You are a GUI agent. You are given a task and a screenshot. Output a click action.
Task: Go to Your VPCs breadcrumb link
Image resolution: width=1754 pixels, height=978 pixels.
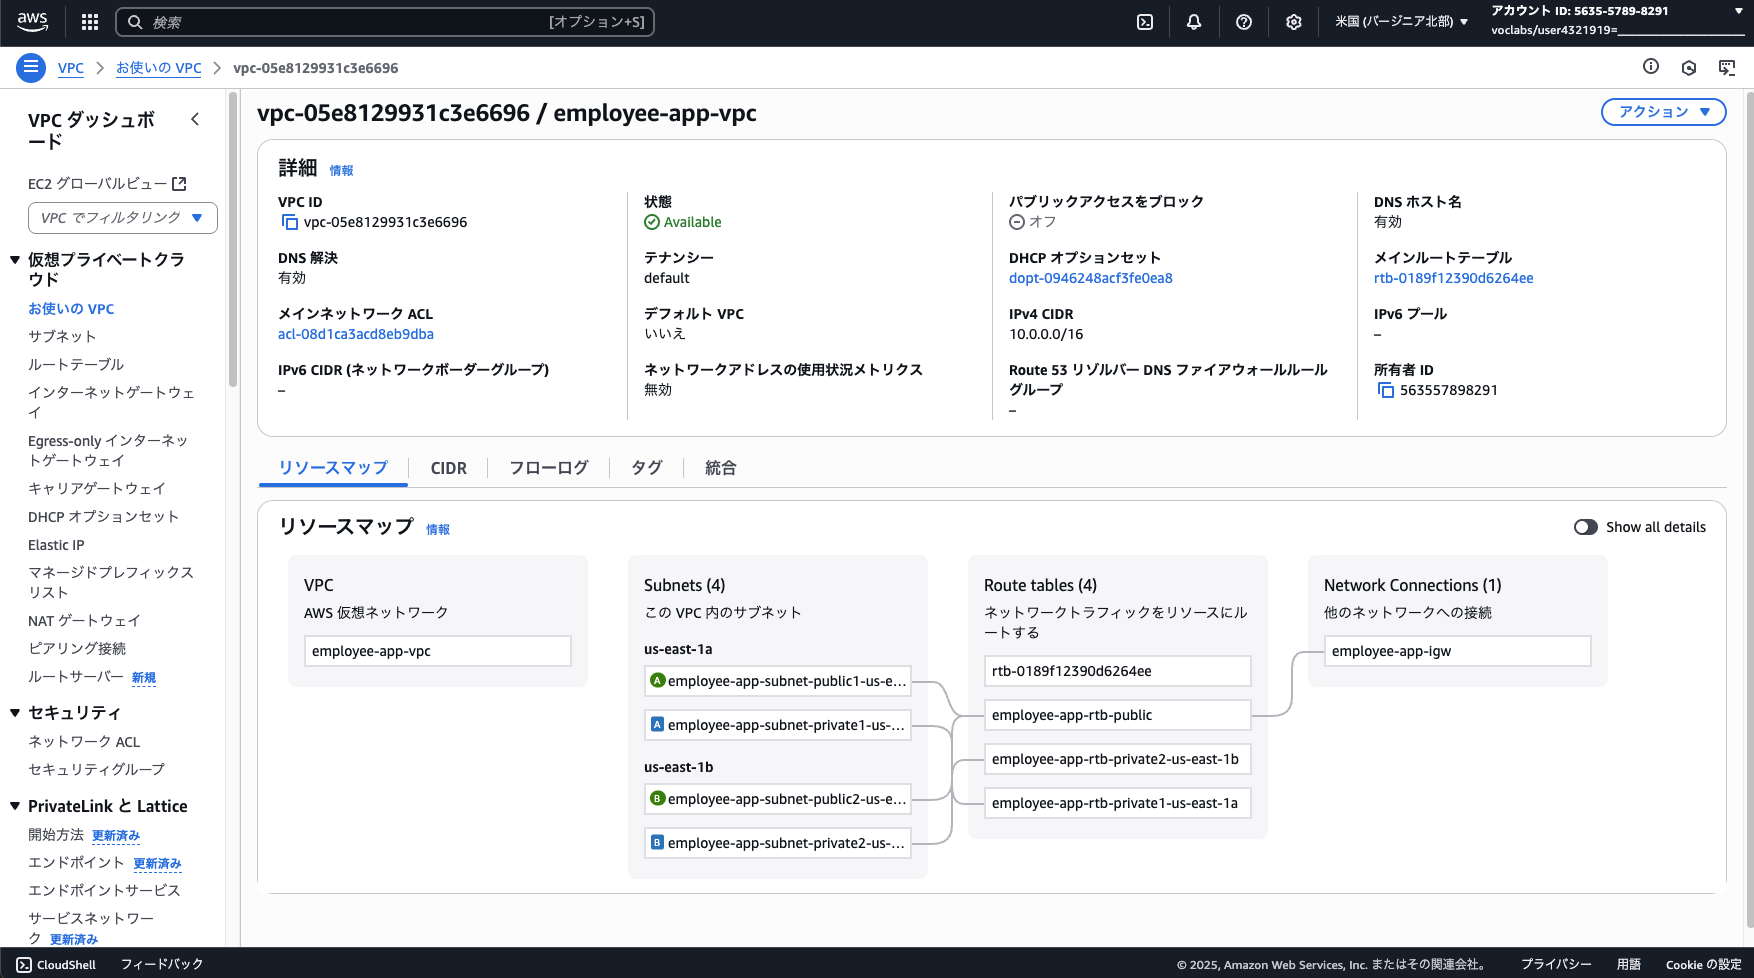coord(158,68)
